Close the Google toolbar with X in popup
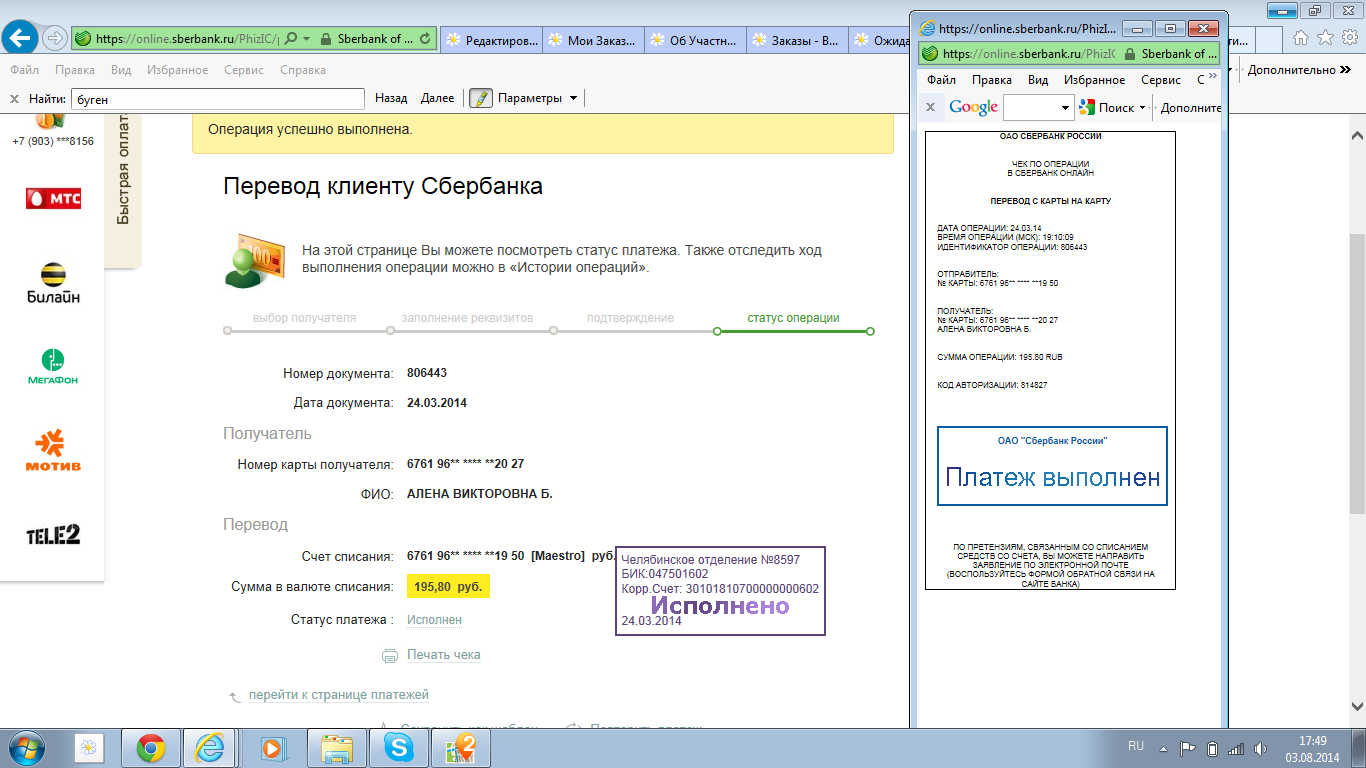Viewport: 1366px width, 768px height. [x=930, y=107]
